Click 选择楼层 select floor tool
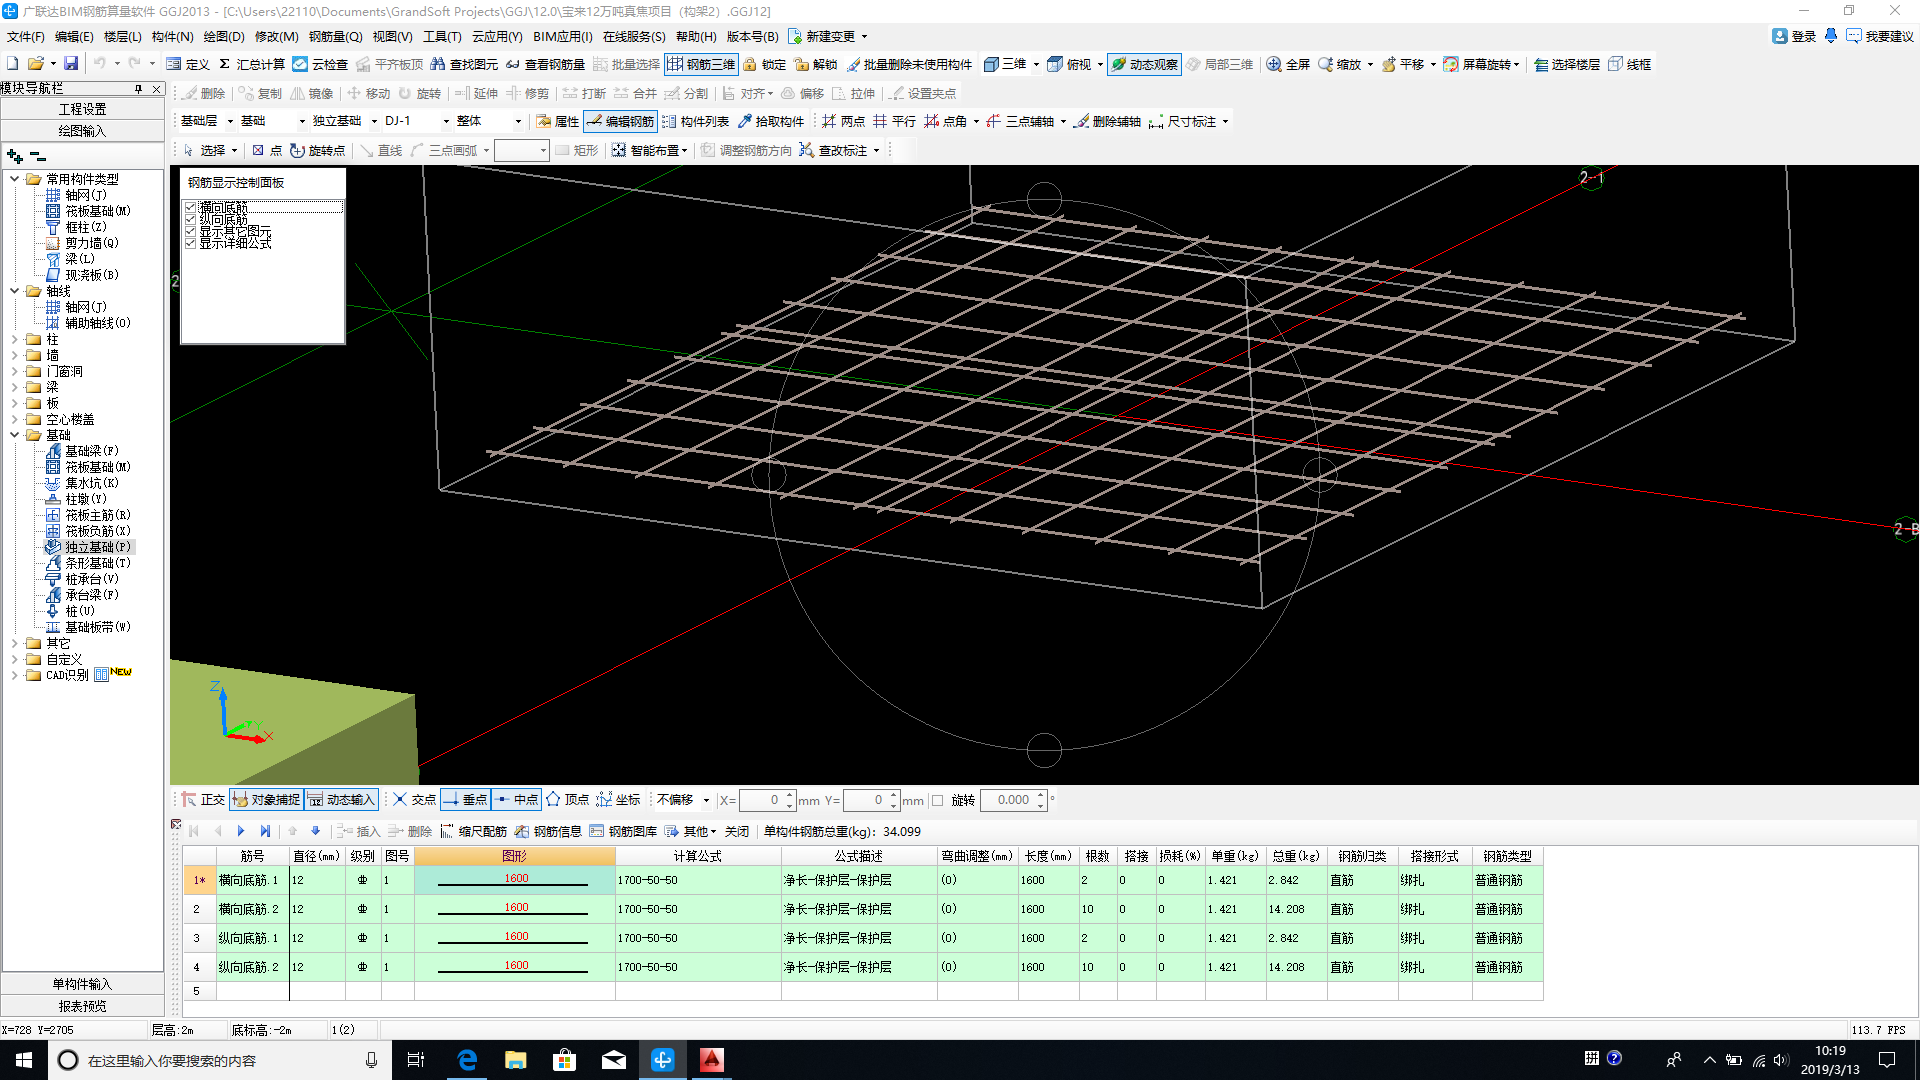1920x1080 pixels. [1567, 64]
